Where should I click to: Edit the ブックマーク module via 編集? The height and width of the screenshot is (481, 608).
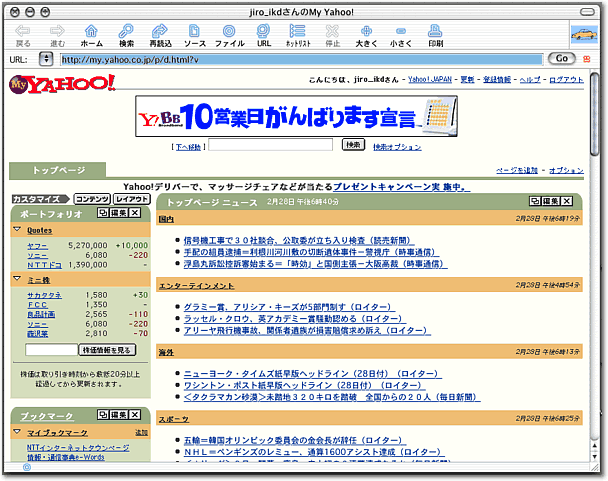119,415
